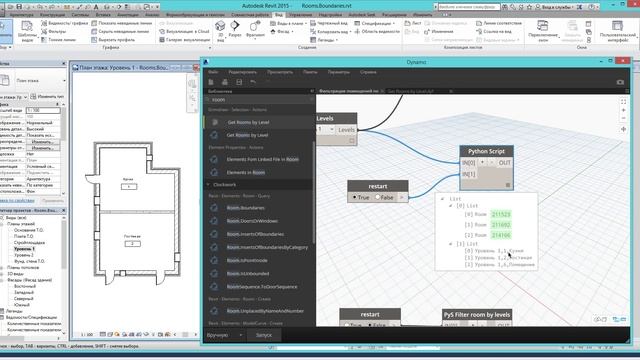Viewport: 640px width, 360px height.
Task: Undo using Dynamo toolbar arrow icon
Action: pos(253,82)
